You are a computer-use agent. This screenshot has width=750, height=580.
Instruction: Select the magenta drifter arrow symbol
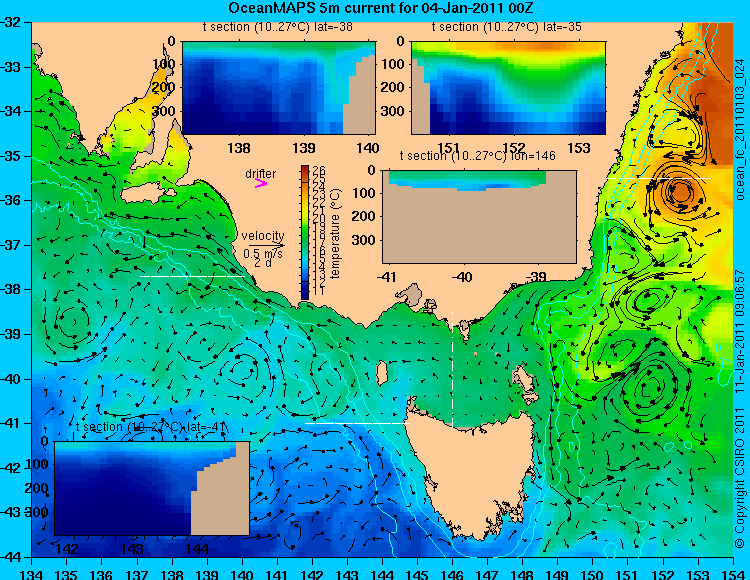[261, 184]
